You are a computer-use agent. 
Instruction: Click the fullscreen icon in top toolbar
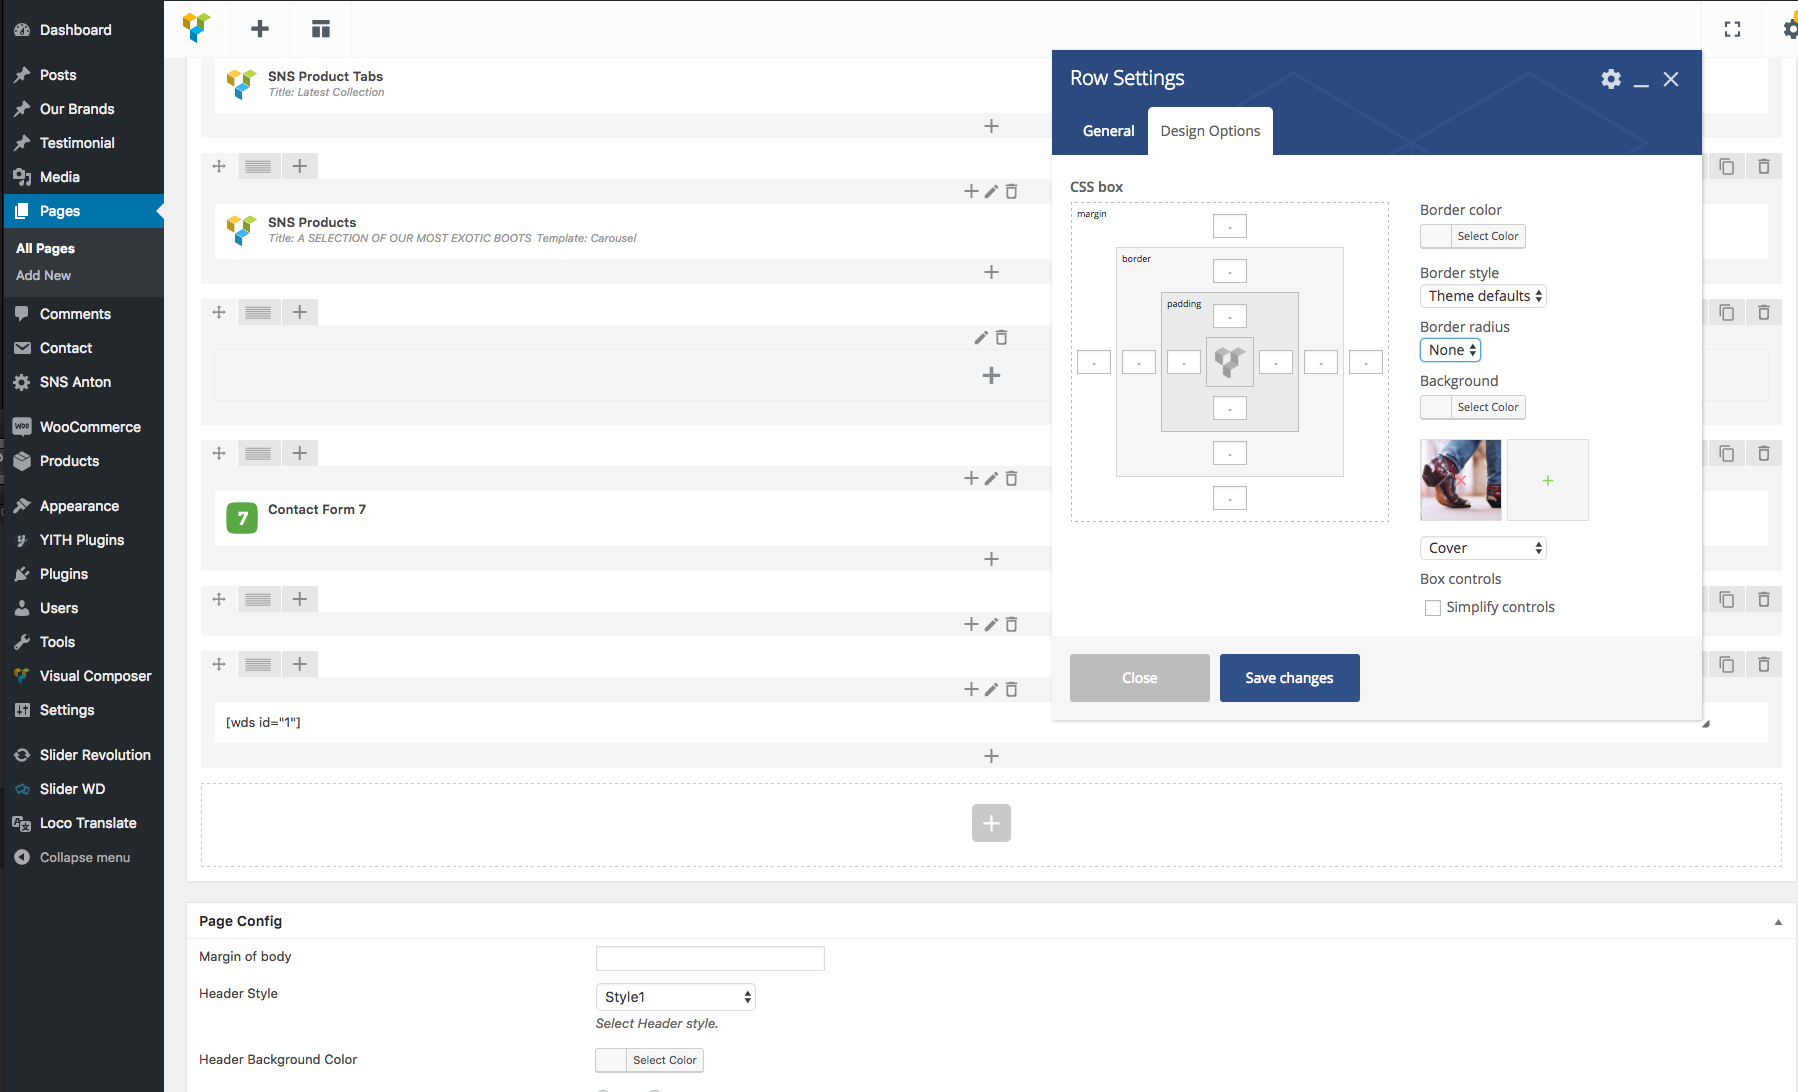pos(1732,29)
